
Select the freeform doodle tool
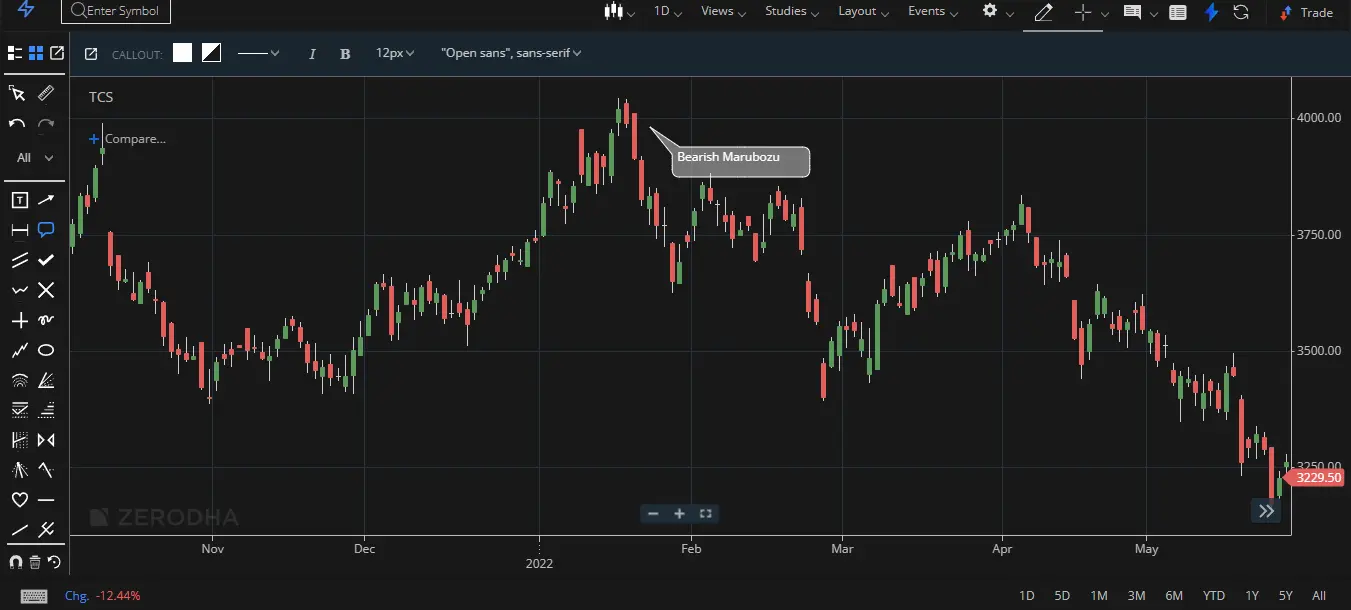[46, 320]
